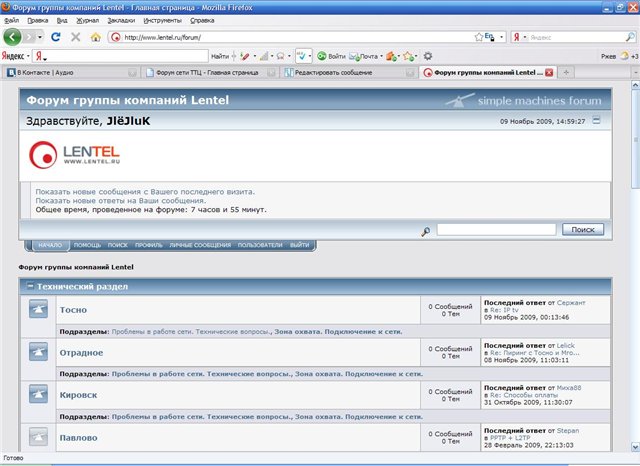
Task: Go to the Home page icon
Action: click(x=96, y=37)
